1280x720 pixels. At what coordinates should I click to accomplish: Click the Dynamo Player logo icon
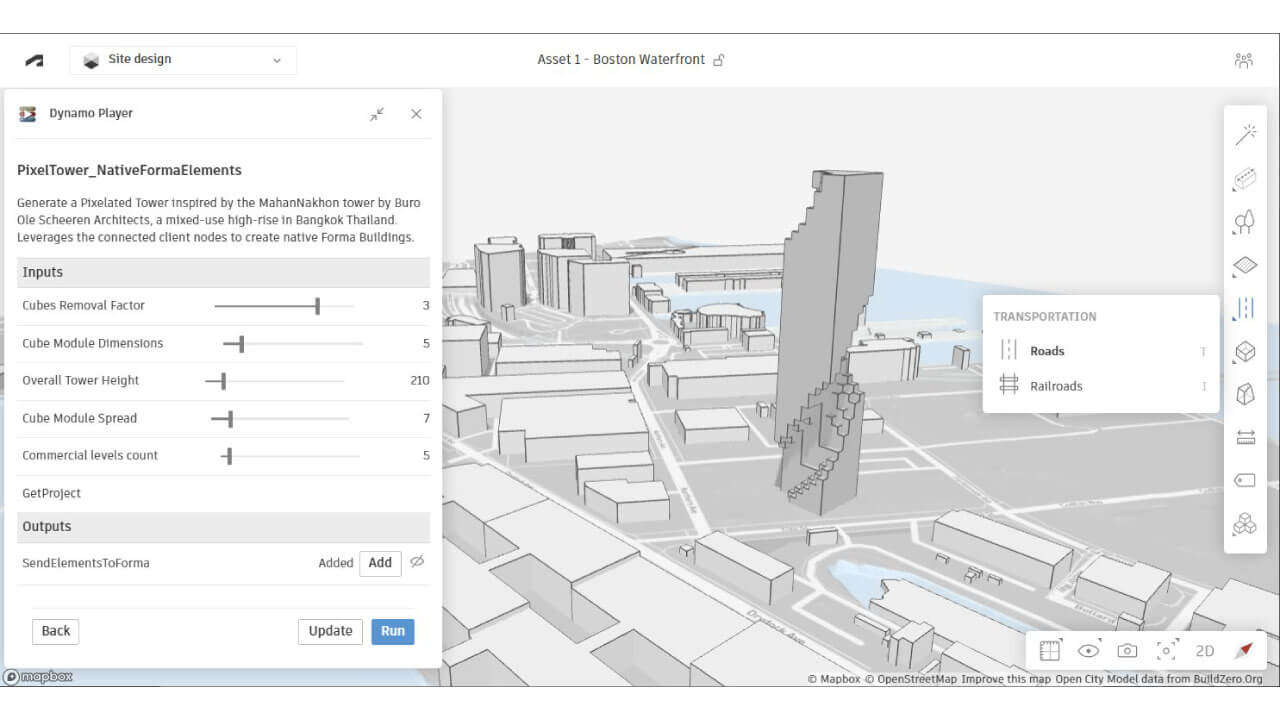click(28, 114)
